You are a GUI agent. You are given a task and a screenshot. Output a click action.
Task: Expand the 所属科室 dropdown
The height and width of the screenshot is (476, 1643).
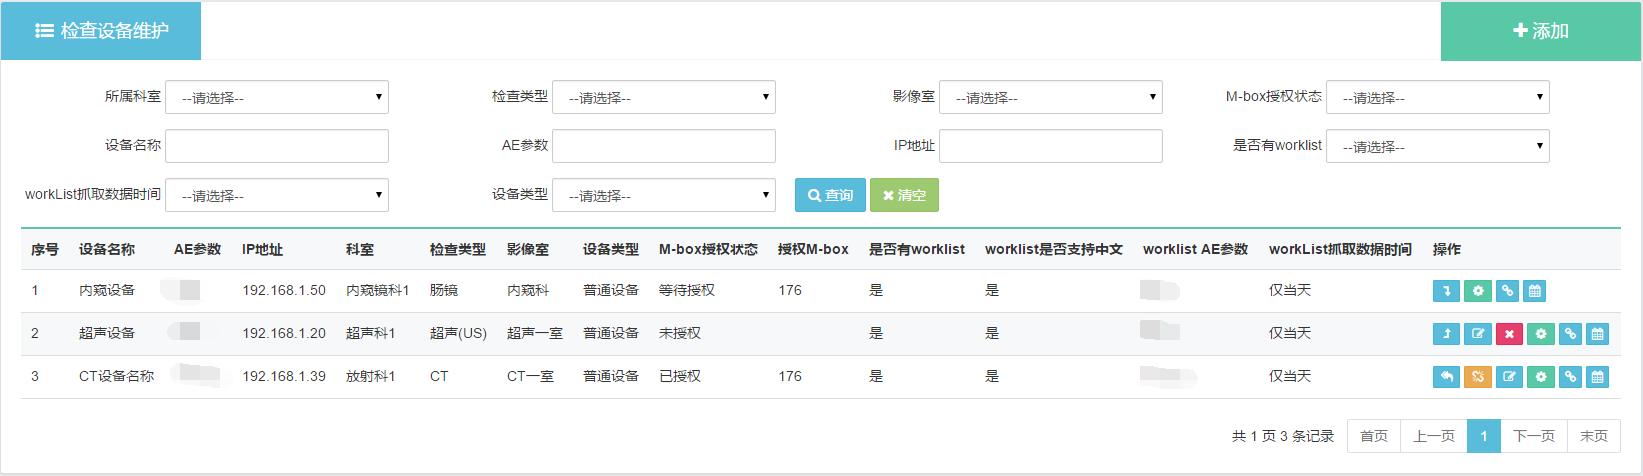[277, 97]
